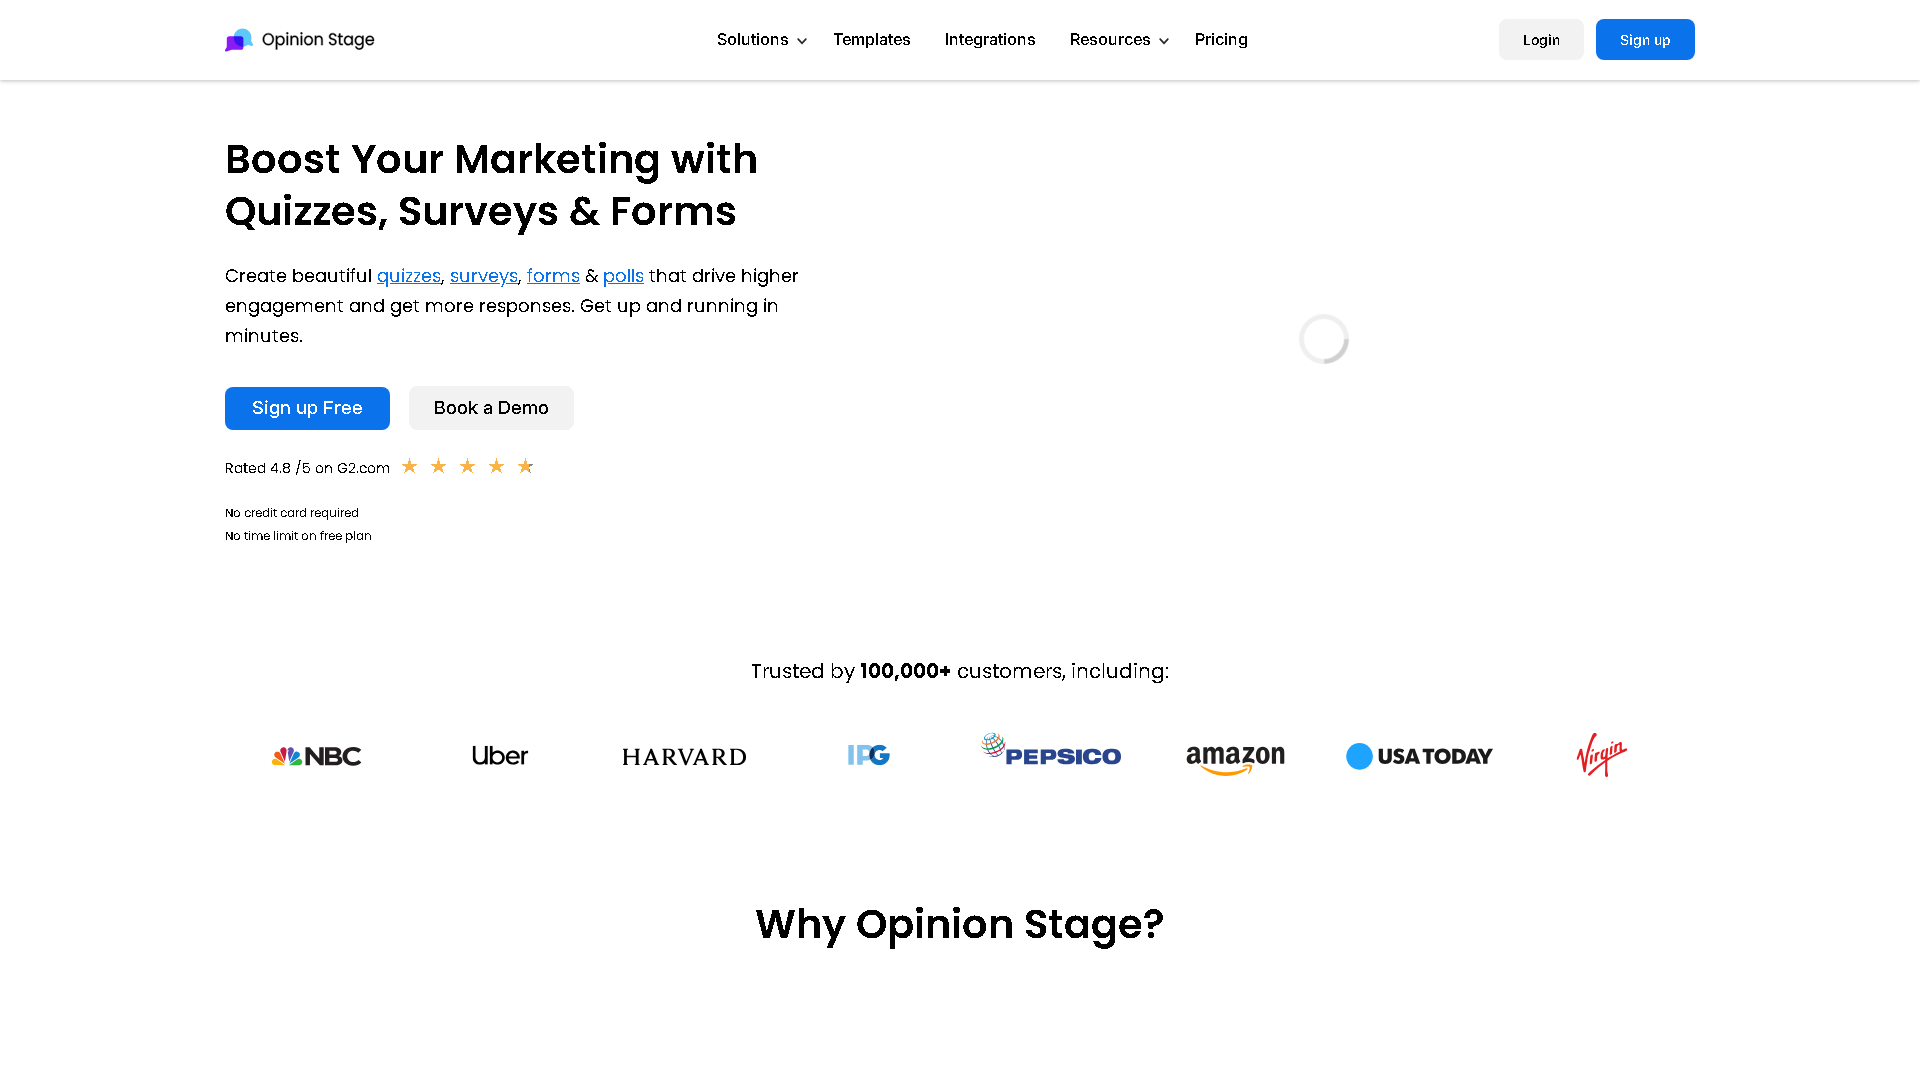Screen dimensions: 1920x1080
Task: Click the IPG company logo
Action: click(x=867, y=755)
